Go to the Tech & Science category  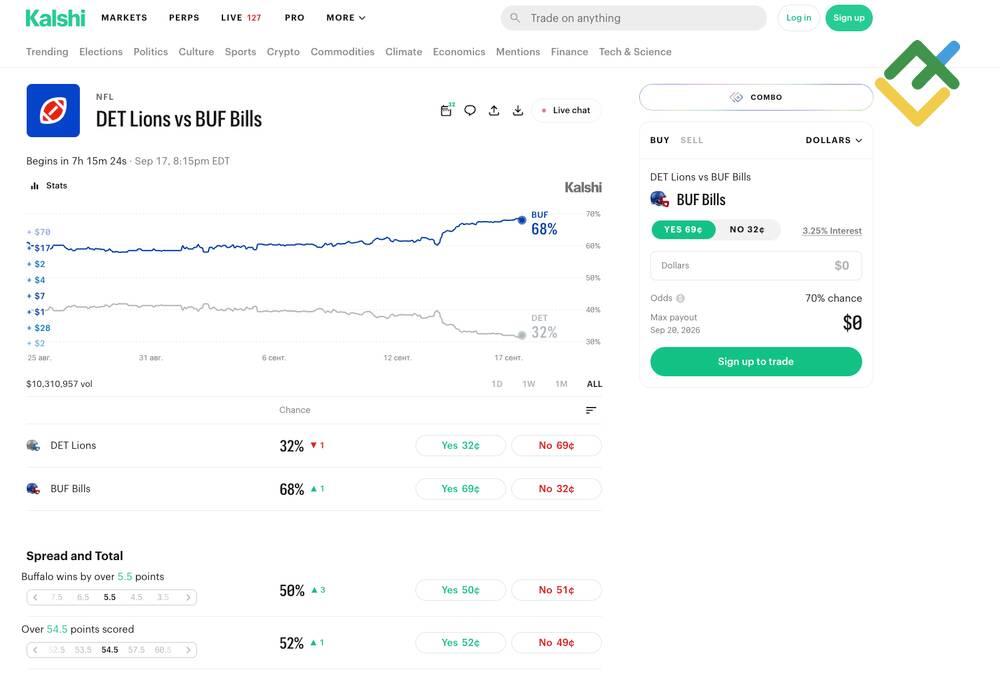point(635,52)
